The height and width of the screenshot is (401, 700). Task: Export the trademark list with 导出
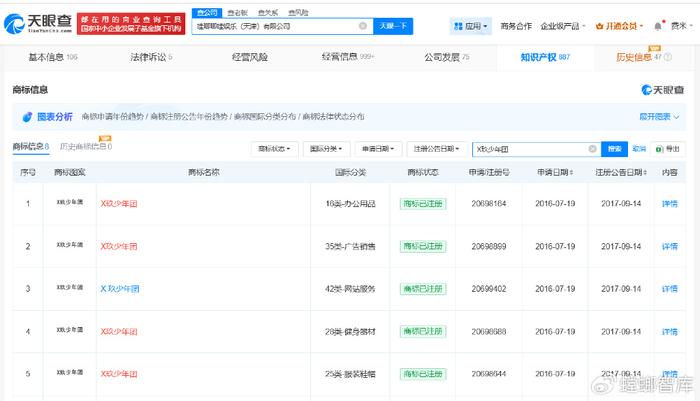click(x=668, y=149)
